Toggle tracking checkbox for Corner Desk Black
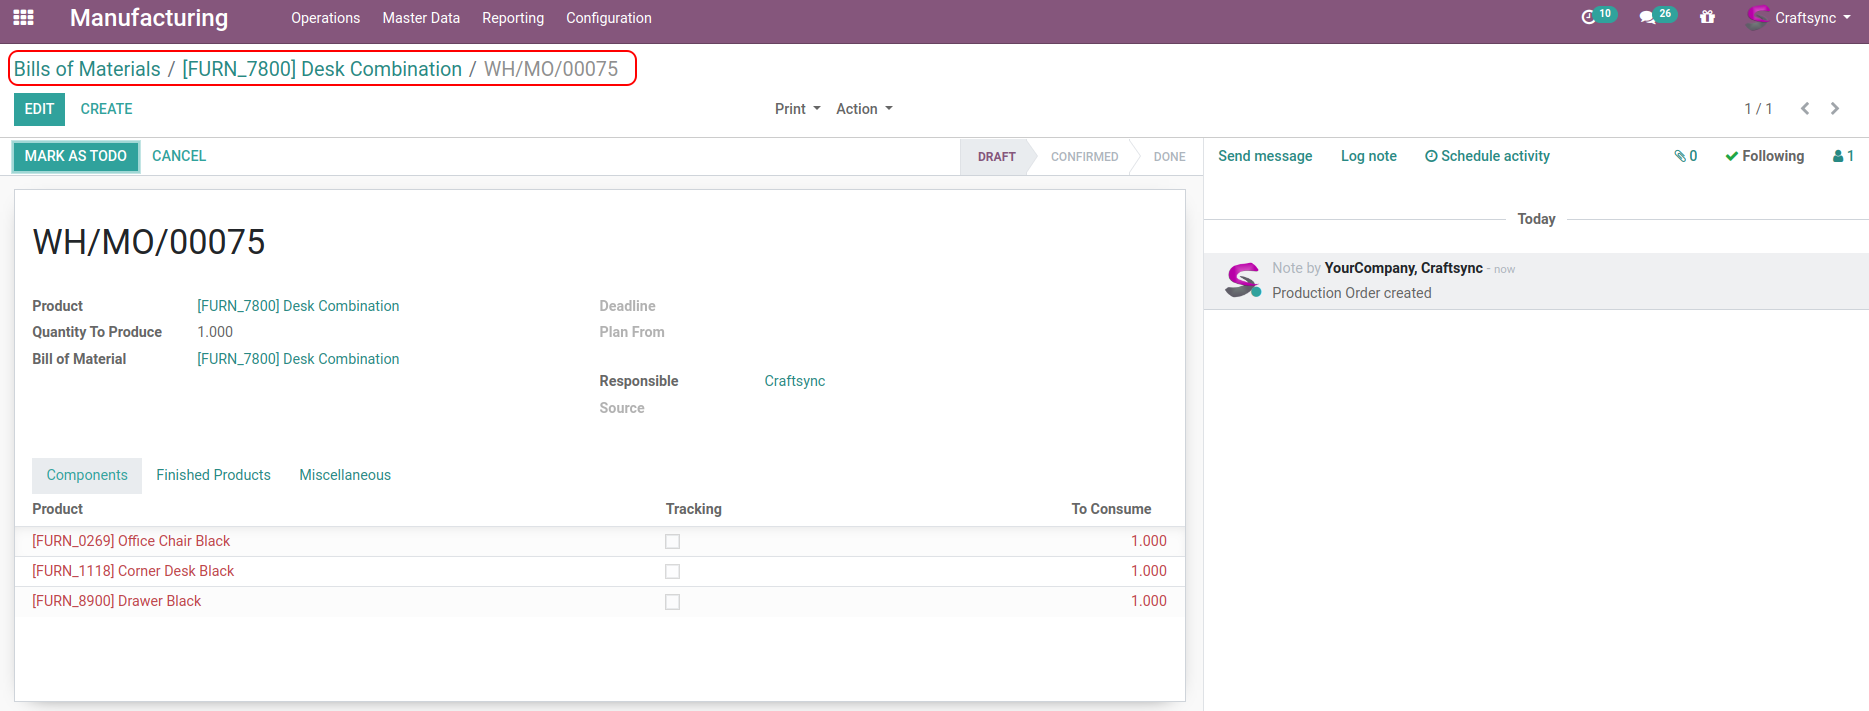1869x711 pixels. (672, 572)
